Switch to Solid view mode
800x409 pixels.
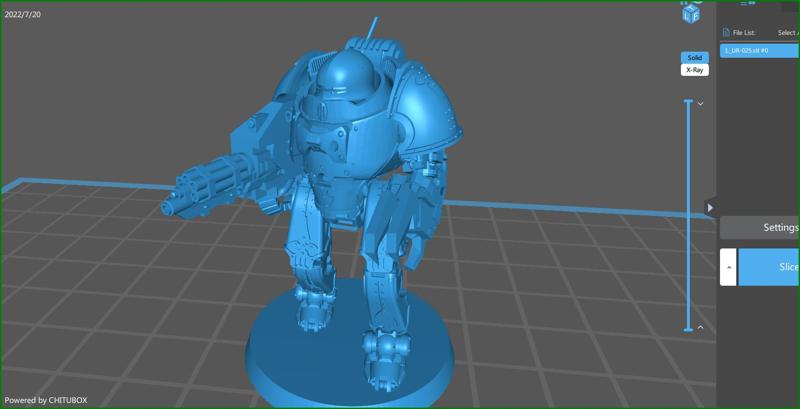point(694,58)
